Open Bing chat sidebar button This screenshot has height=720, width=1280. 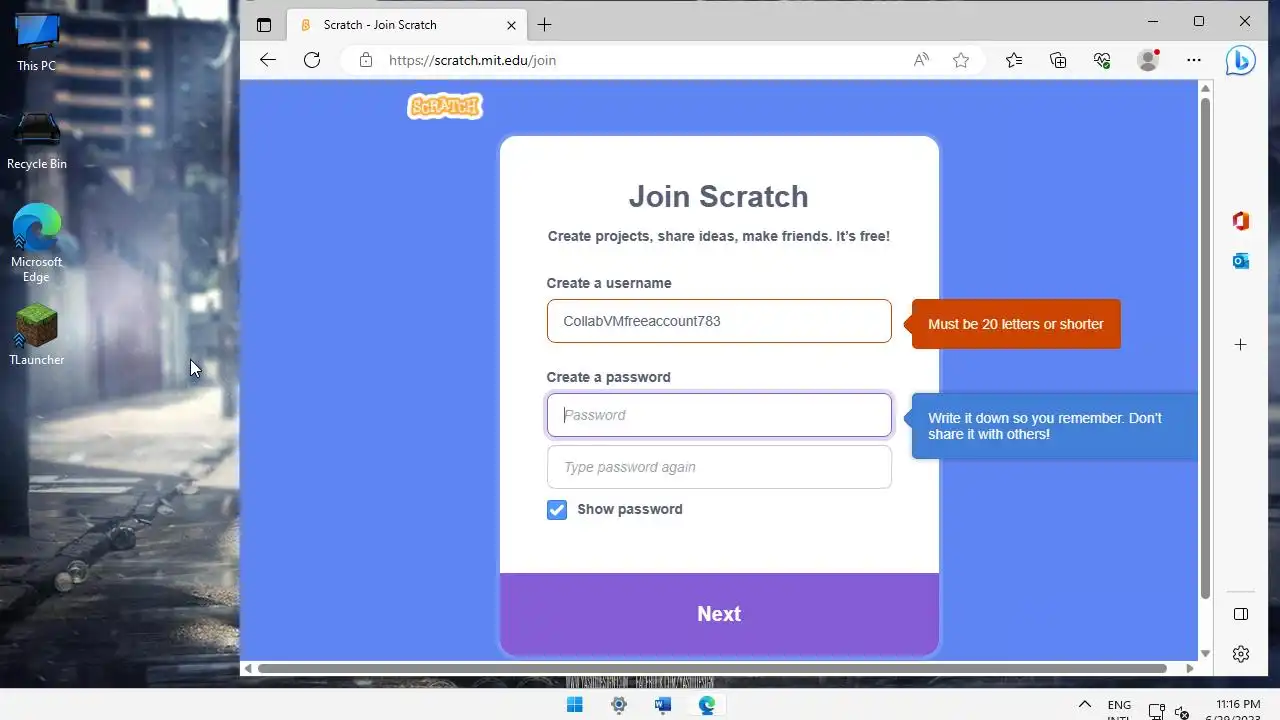pos(1241,60)
